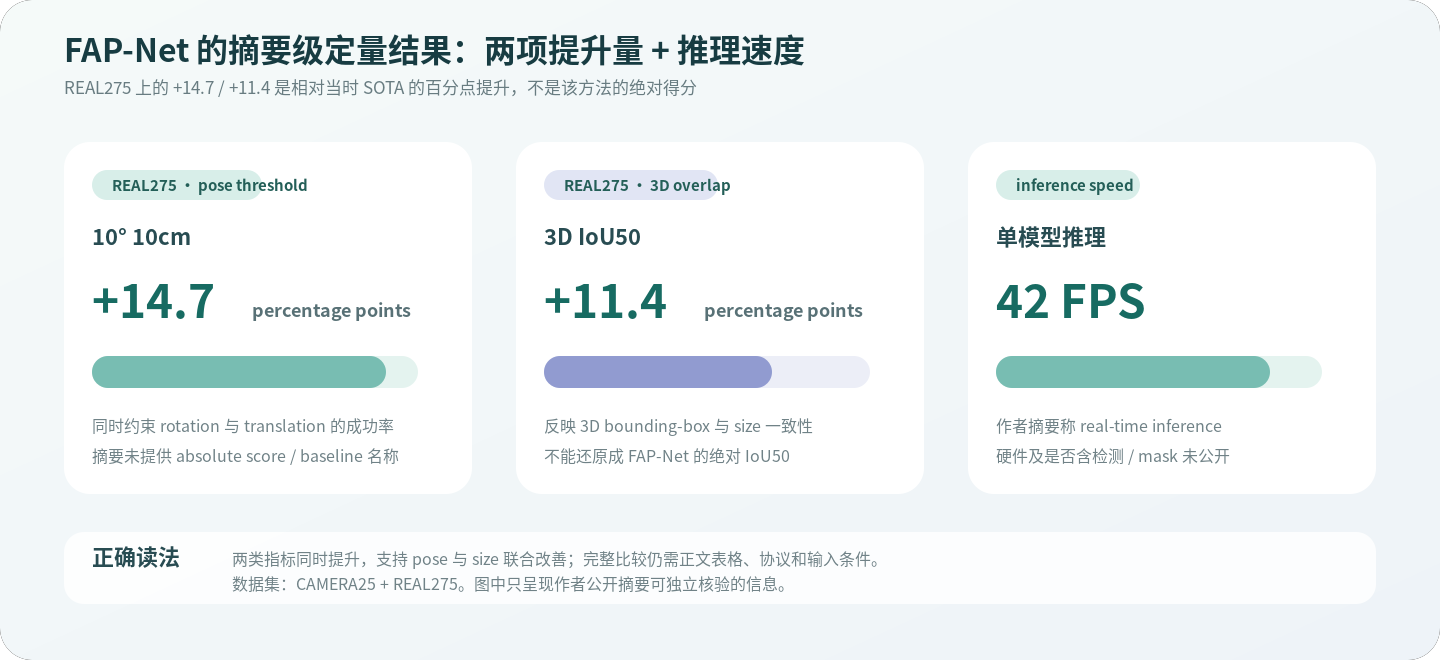Screen dimensions: 1440x660
Task: Click the '10° 10cm' heading
Action: [x=141, y=237]
